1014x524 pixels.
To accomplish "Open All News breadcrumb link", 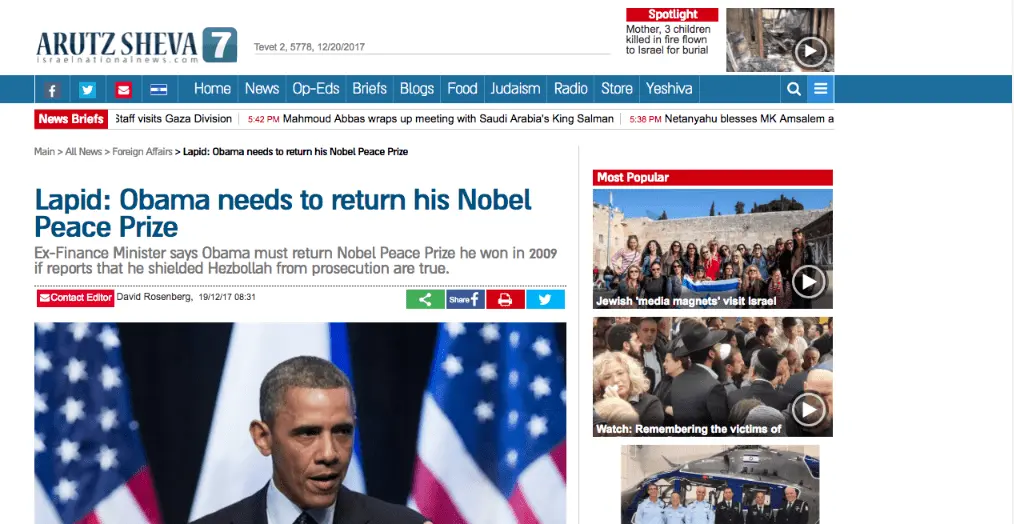I will point(83,151).
